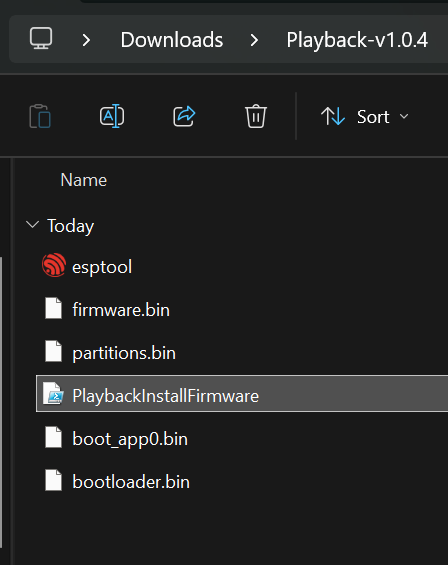Click the Delete trash can icon
Image resolution: width=448 pixels, height=565 pixels.
(256, 116)
